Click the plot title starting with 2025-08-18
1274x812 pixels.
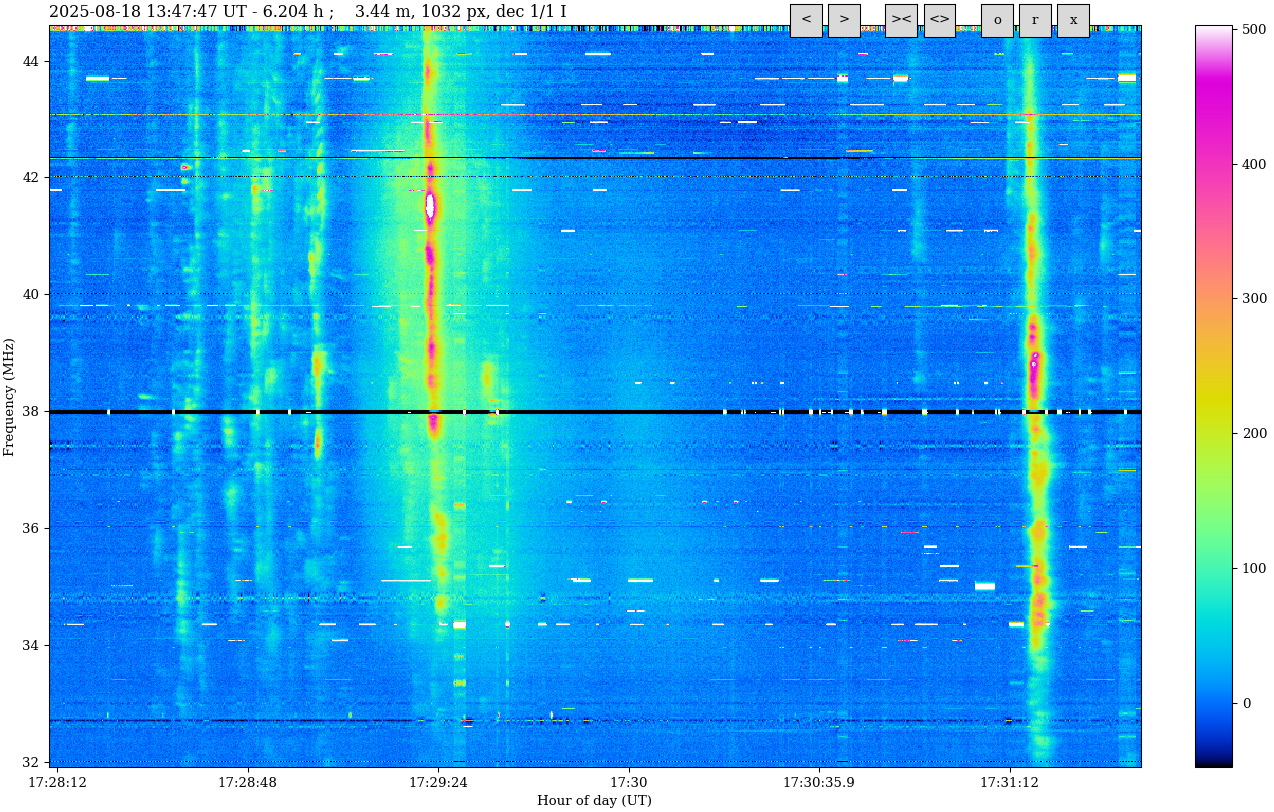(x=307, y=12)
